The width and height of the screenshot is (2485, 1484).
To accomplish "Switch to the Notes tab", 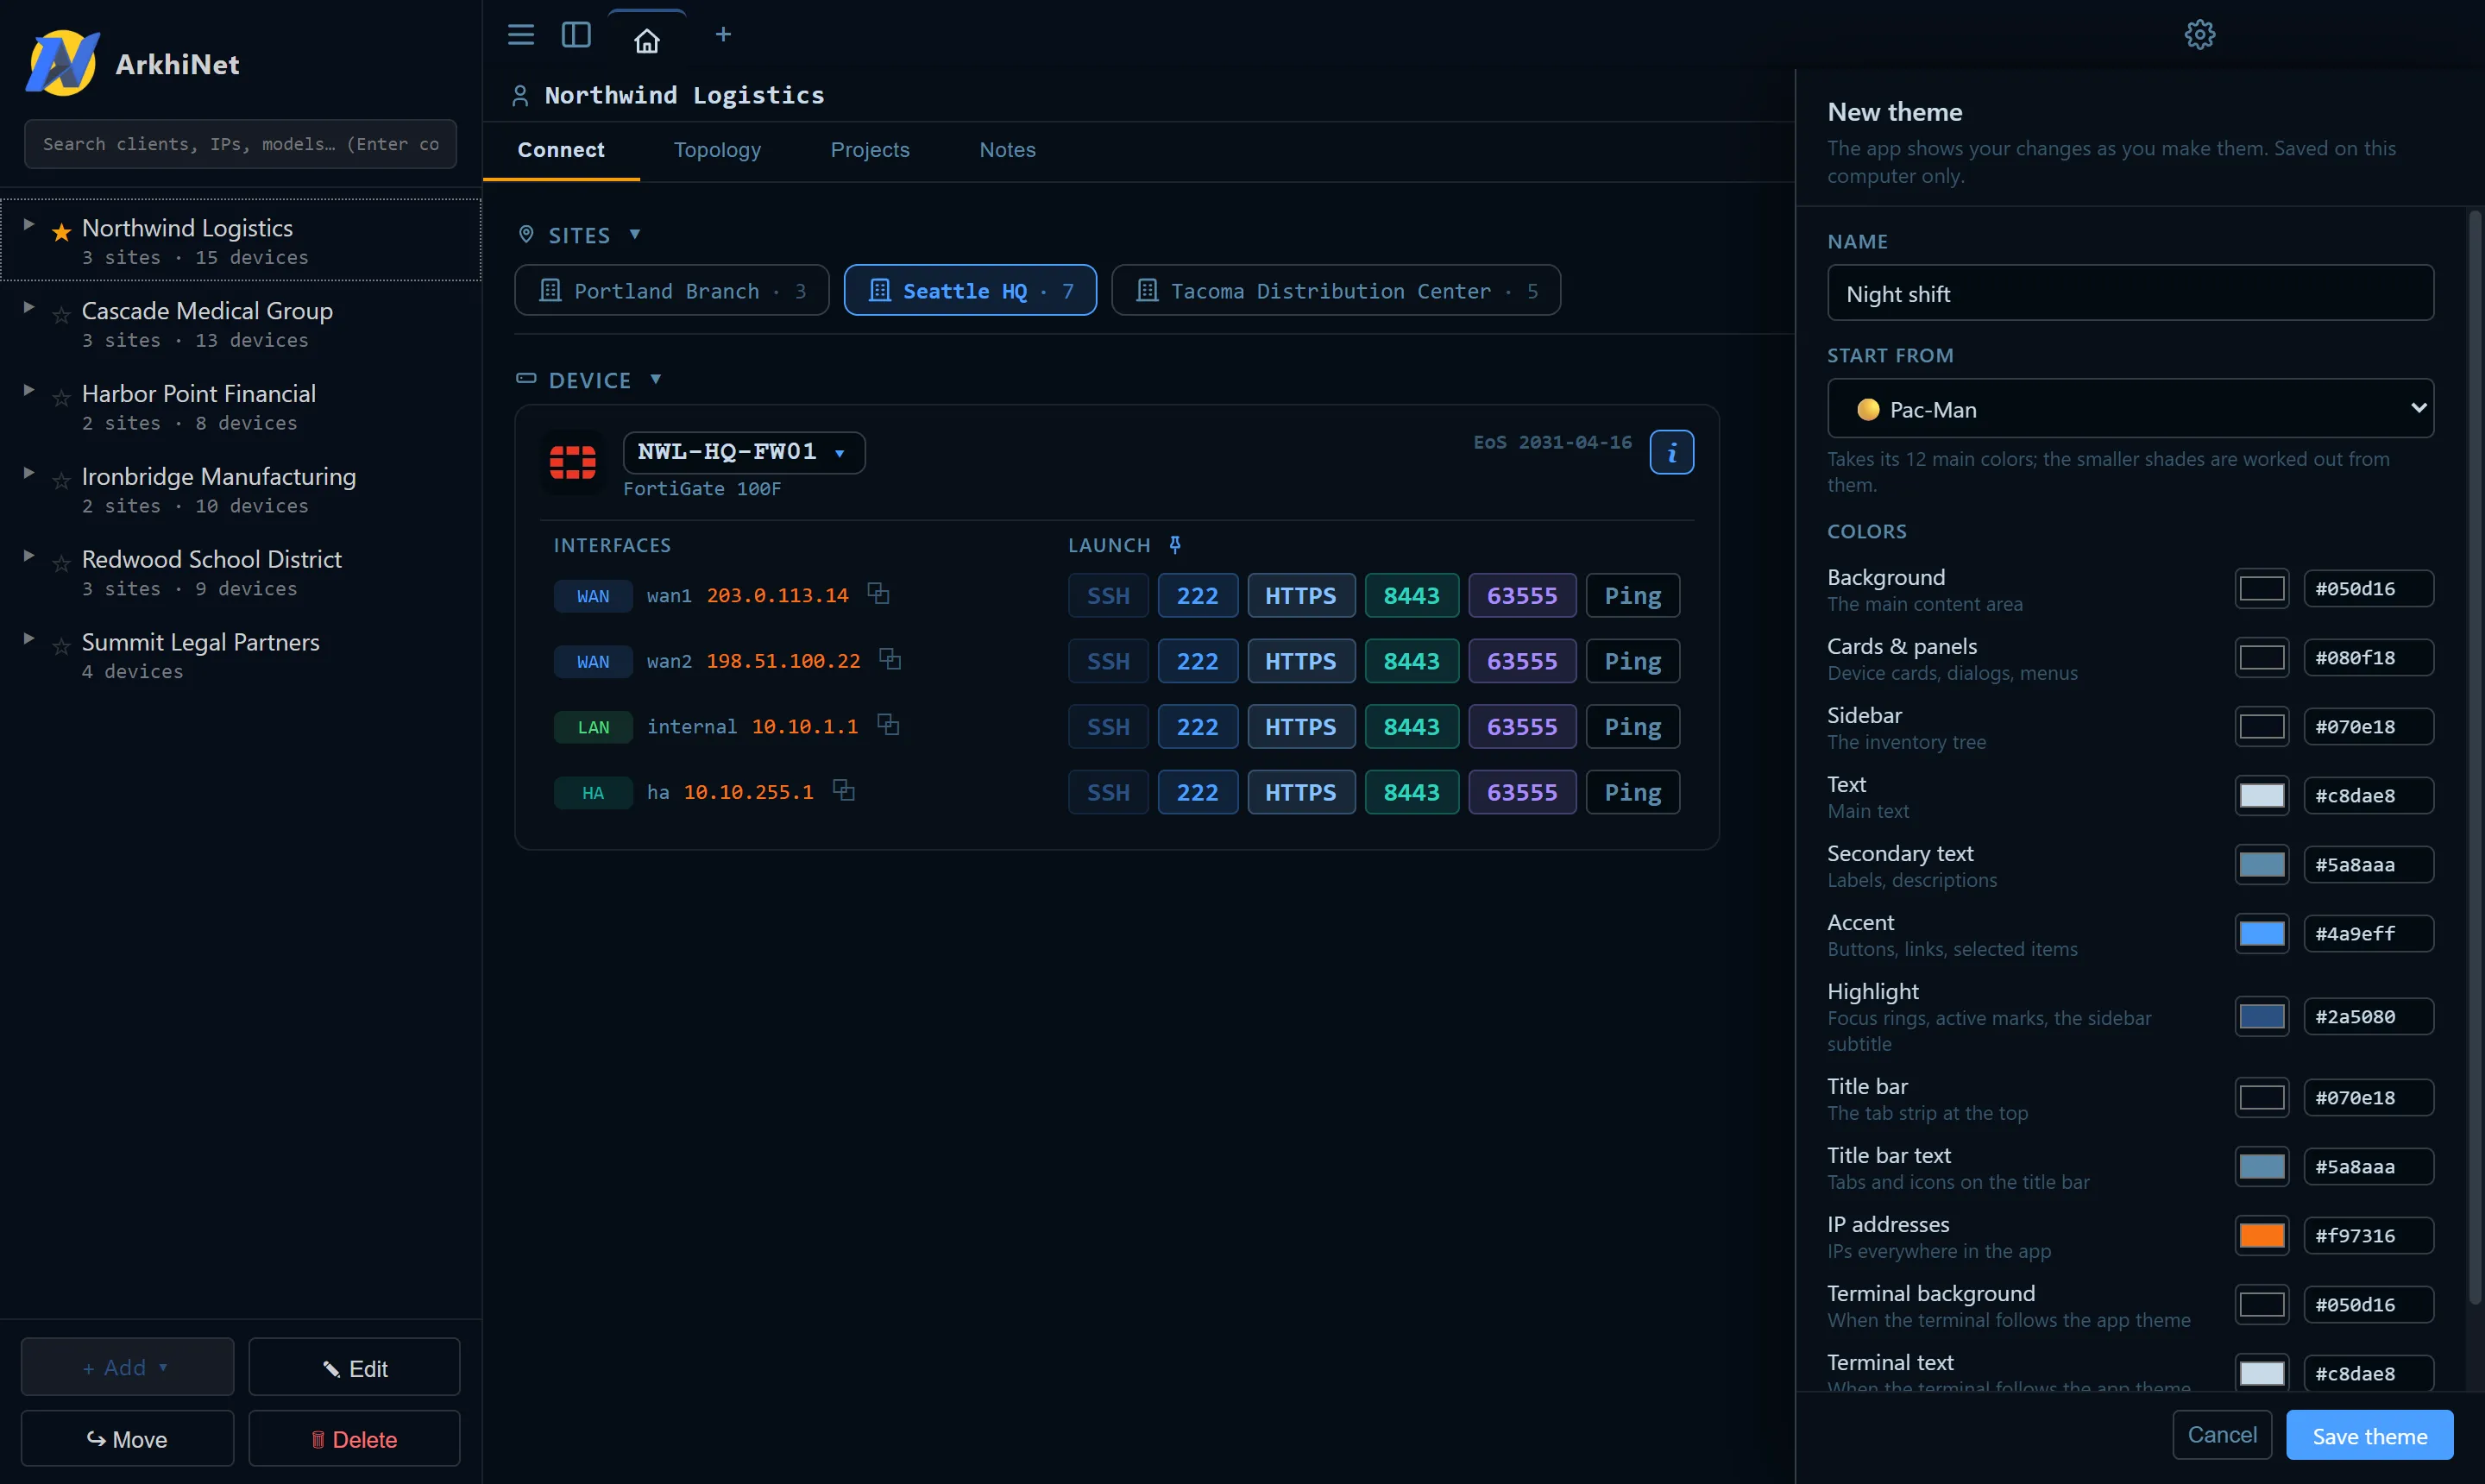I will point(1007,150).
